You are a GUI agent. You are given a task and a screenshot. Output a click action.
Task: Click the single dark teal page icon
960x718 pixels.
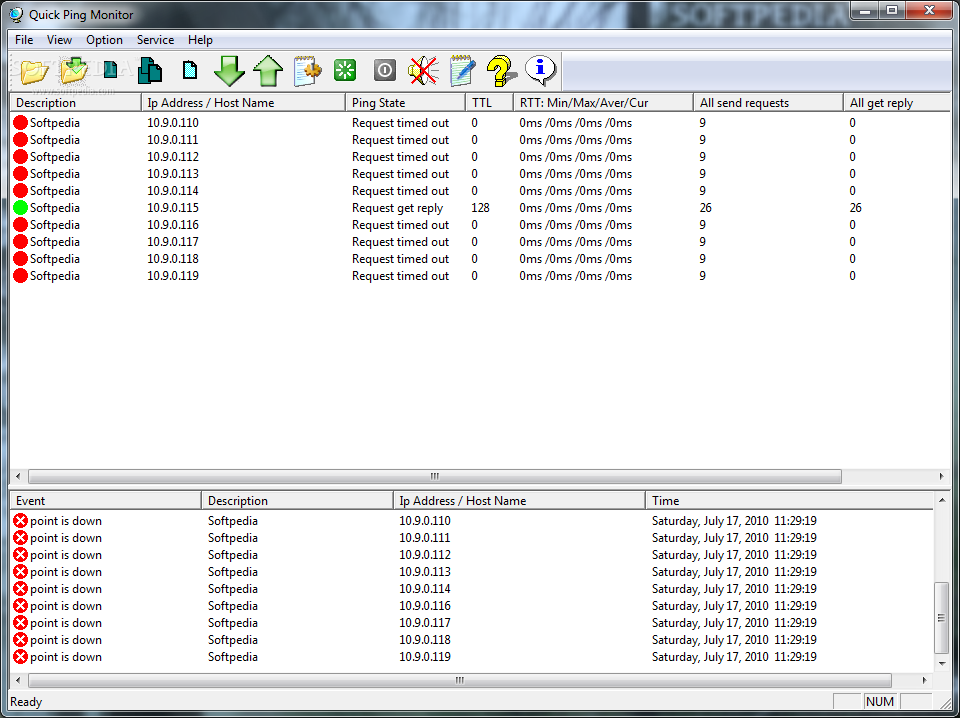pos(111,70)
